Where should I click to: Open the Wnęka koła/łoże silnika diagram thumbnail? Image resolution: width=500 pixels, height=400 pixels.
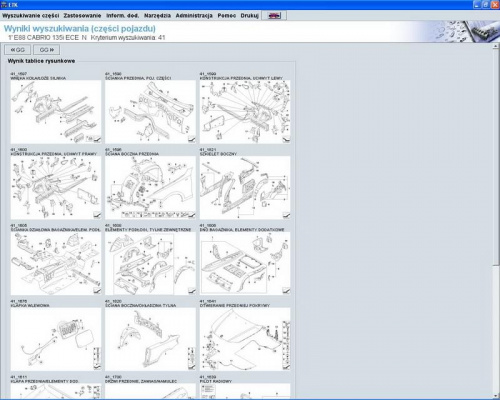point(56,112)
